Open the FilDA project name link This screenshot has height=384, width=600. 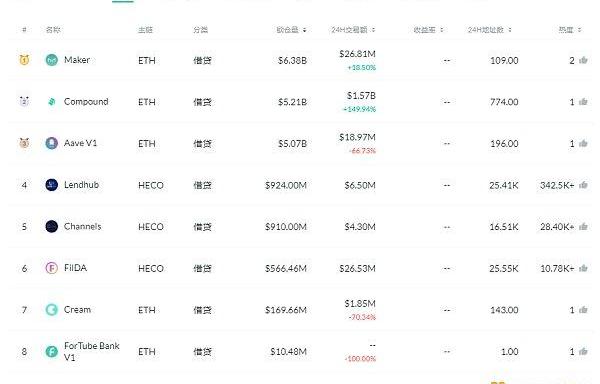pos(75,268)
